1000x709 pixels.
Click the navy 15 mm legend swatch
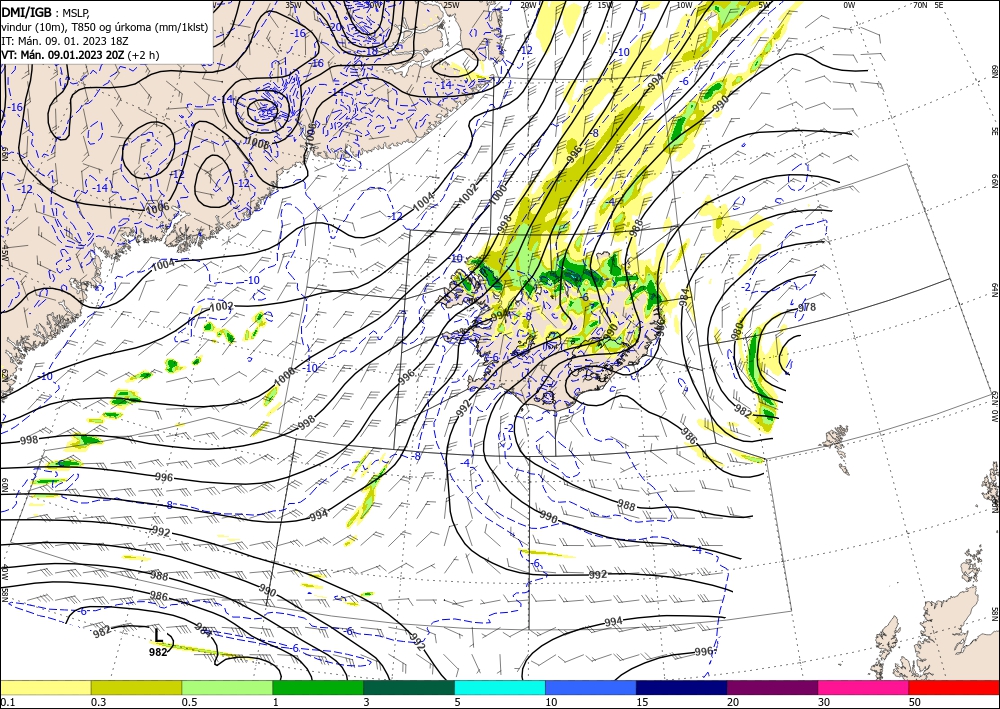[x=682, y=688]
